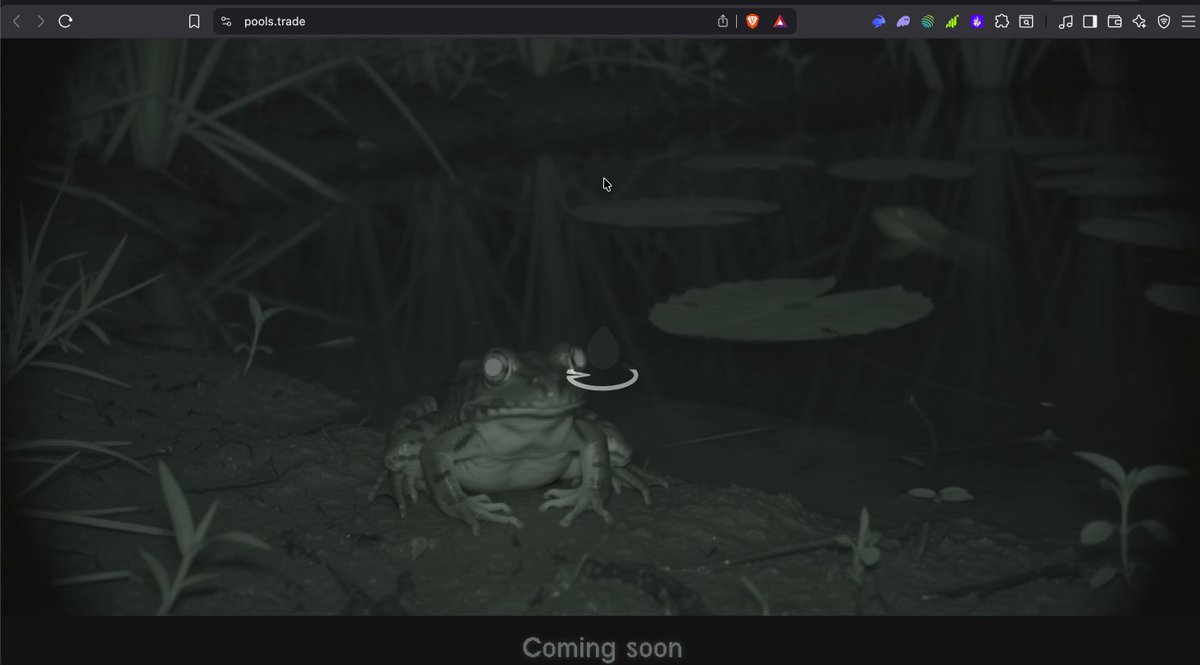
Task: Go back to the previous page
Action: 16,21
